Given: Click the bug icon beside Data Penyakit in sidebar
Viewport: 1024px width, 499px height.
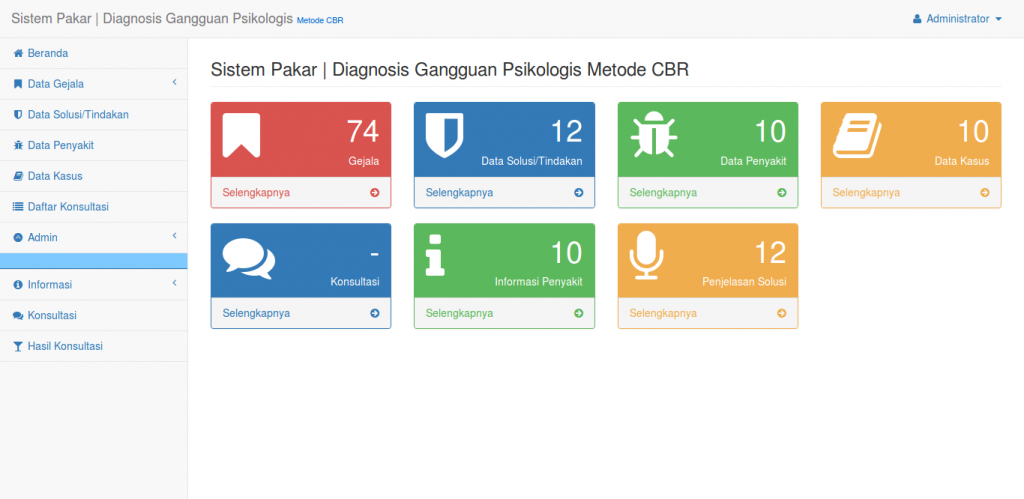Looking at the screenshot, I should pos(18,146).
